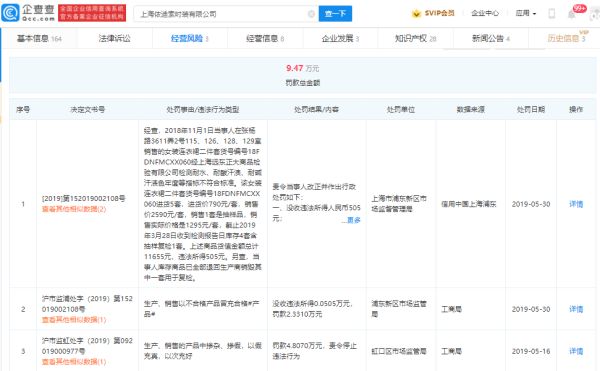
Task: Click date cell 2019-05-16
Action: pyautogui.click(x=531, y=351)
